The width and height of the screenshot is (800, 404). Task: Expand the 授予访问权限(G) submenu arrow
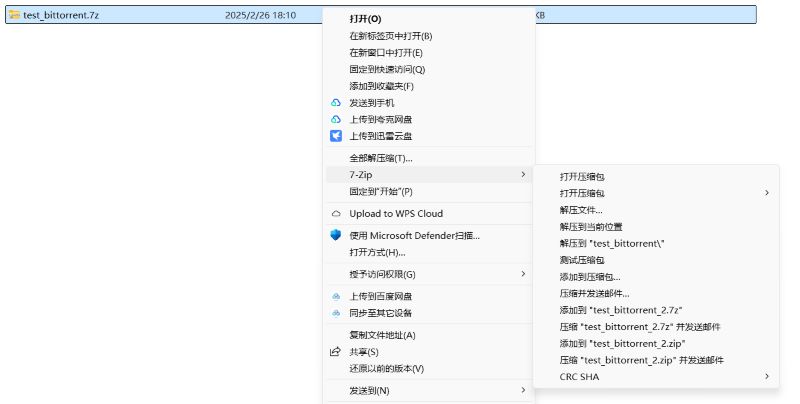[523, 274]
